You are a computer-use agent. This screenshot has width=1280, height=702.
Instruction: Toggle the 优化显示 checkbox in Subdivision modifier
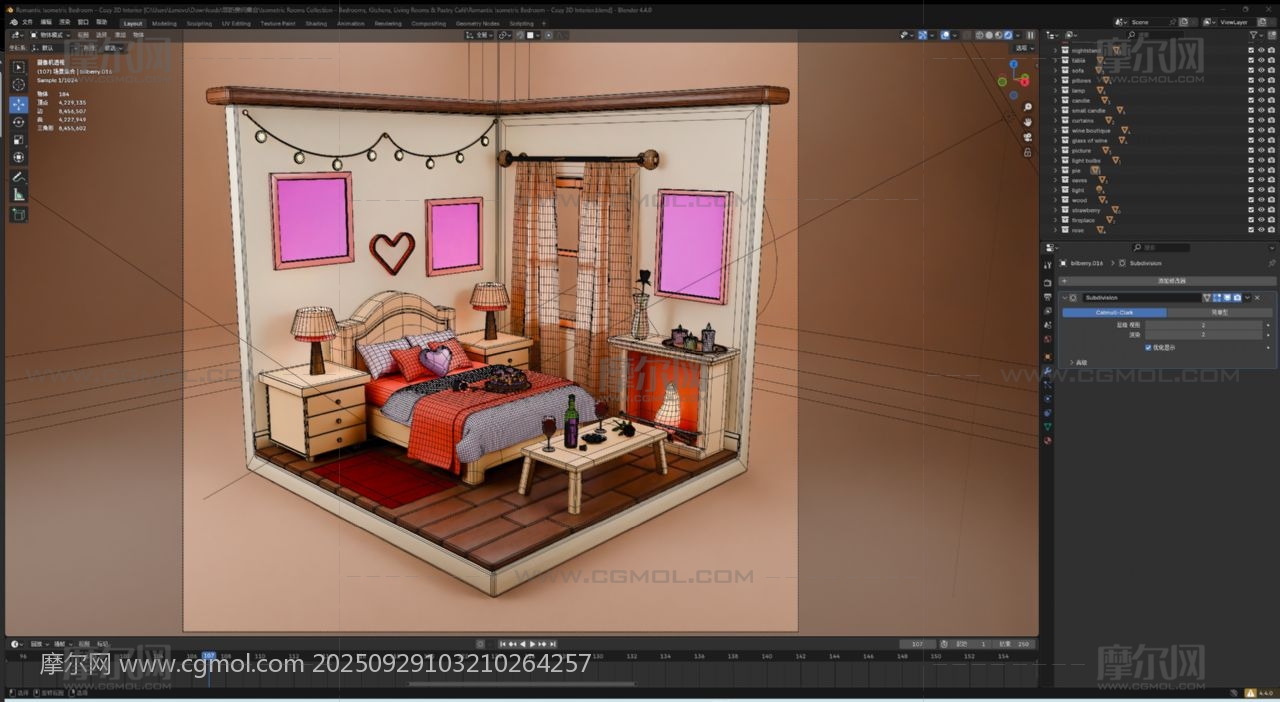1148,348
